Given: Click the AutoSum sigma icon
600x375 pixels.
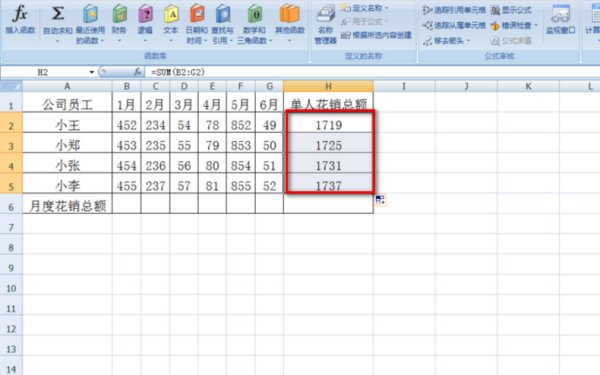Looking at the screenshot, I should [x=58, y=14].
